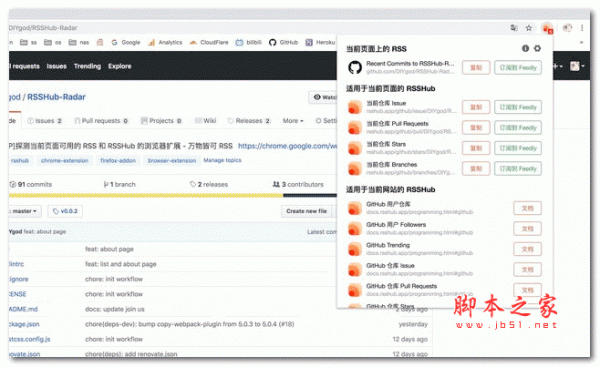The width and height of the screenshot is (600, 367).
Task: Open the ss bookmarks folder
Action: pos(28,42)
